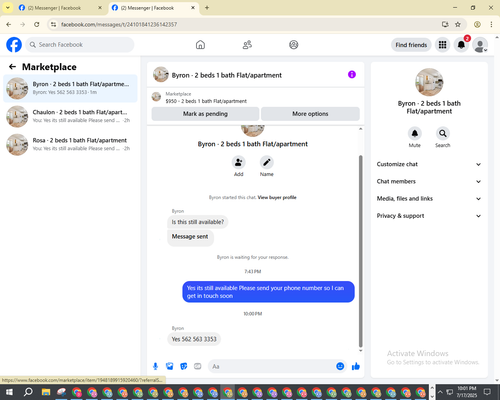Open Windows taskbar search

(28, 392)
